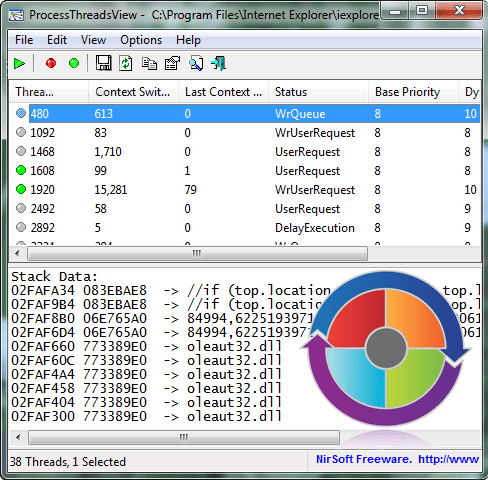
Task: Click the Stack Data: heading text
Action: coord(55,277)
